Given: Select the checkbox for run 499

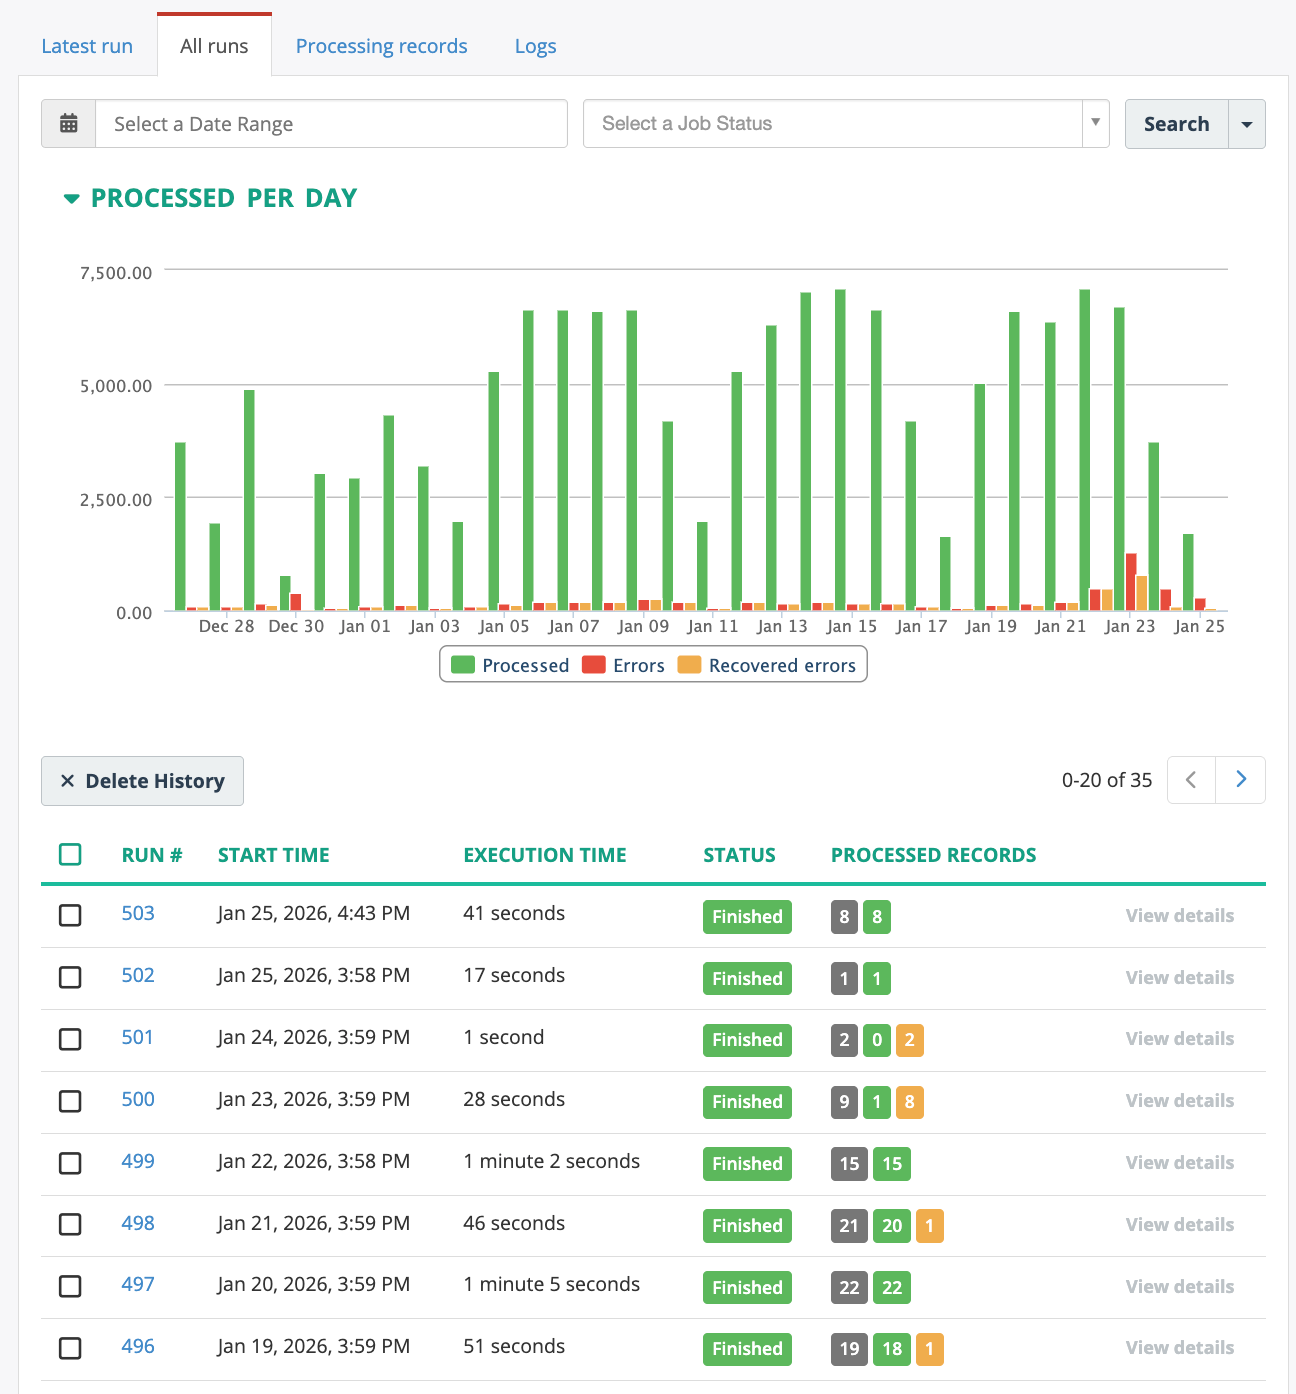Looking at the screenshot, I should point(70,1163).
